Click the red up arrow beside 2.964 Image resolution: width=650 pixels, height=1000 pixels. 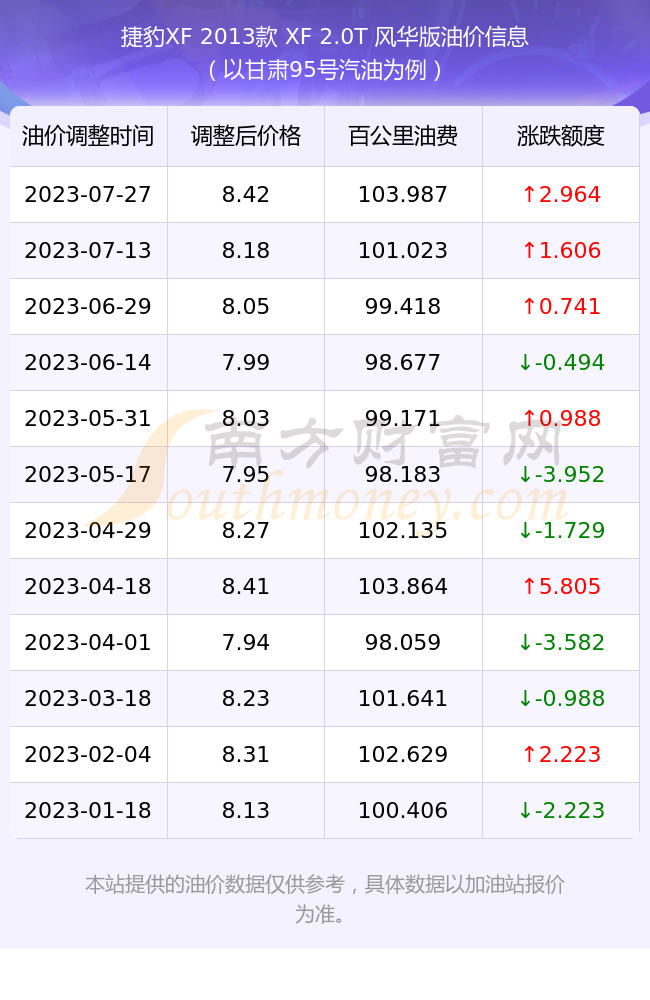(529, 195)
